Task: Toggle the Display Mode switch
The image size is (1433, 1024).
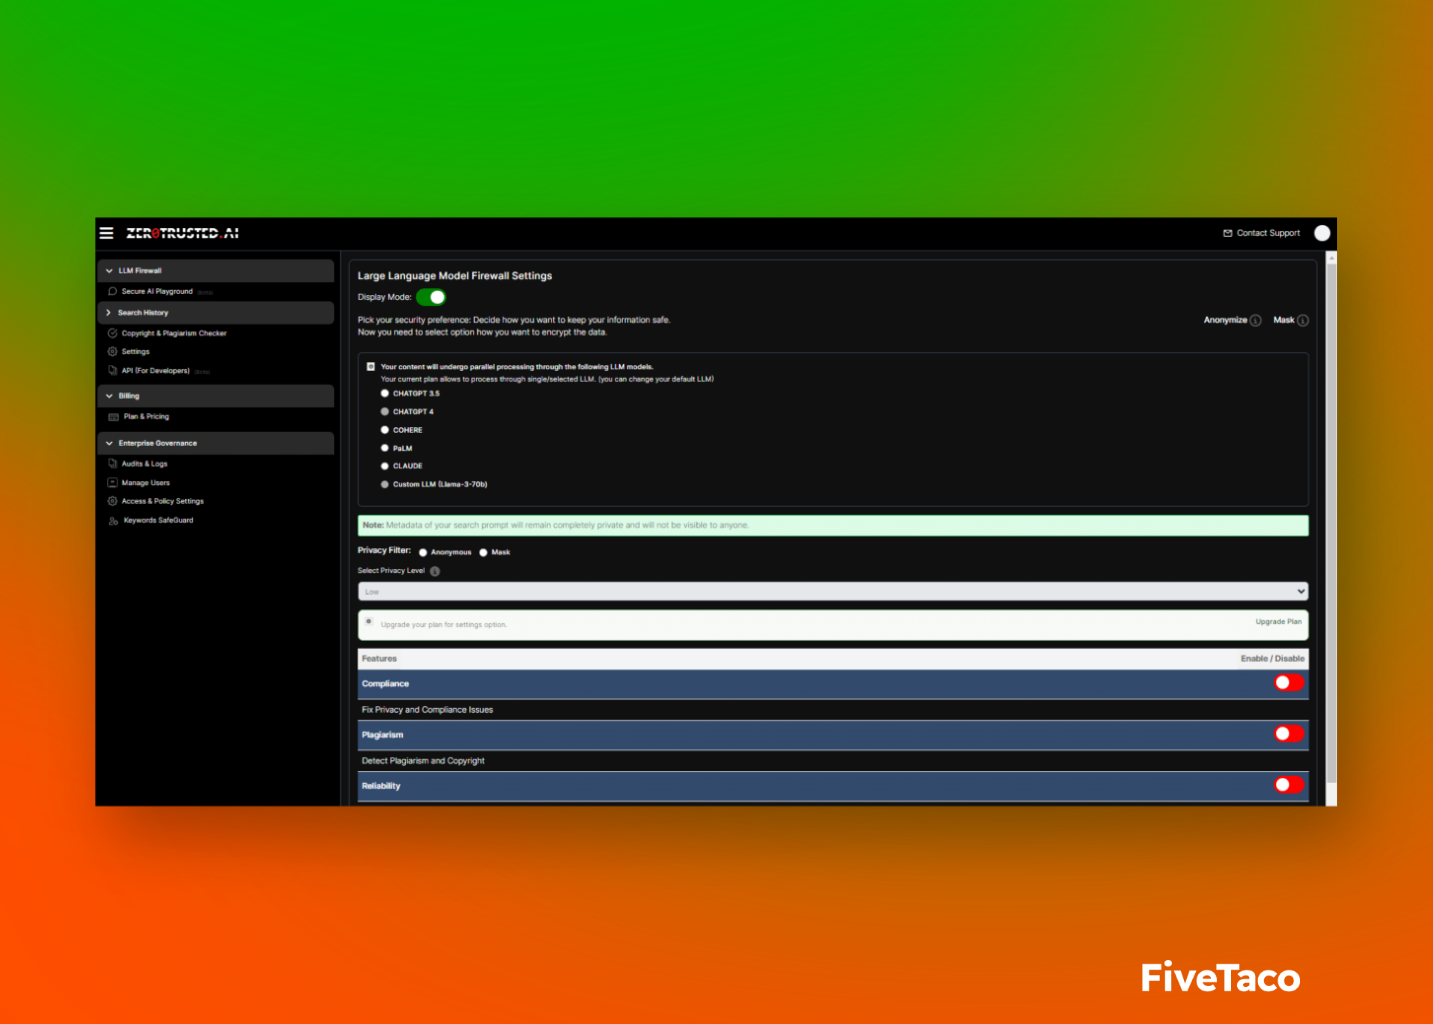Action: click(x=431, y=297)
